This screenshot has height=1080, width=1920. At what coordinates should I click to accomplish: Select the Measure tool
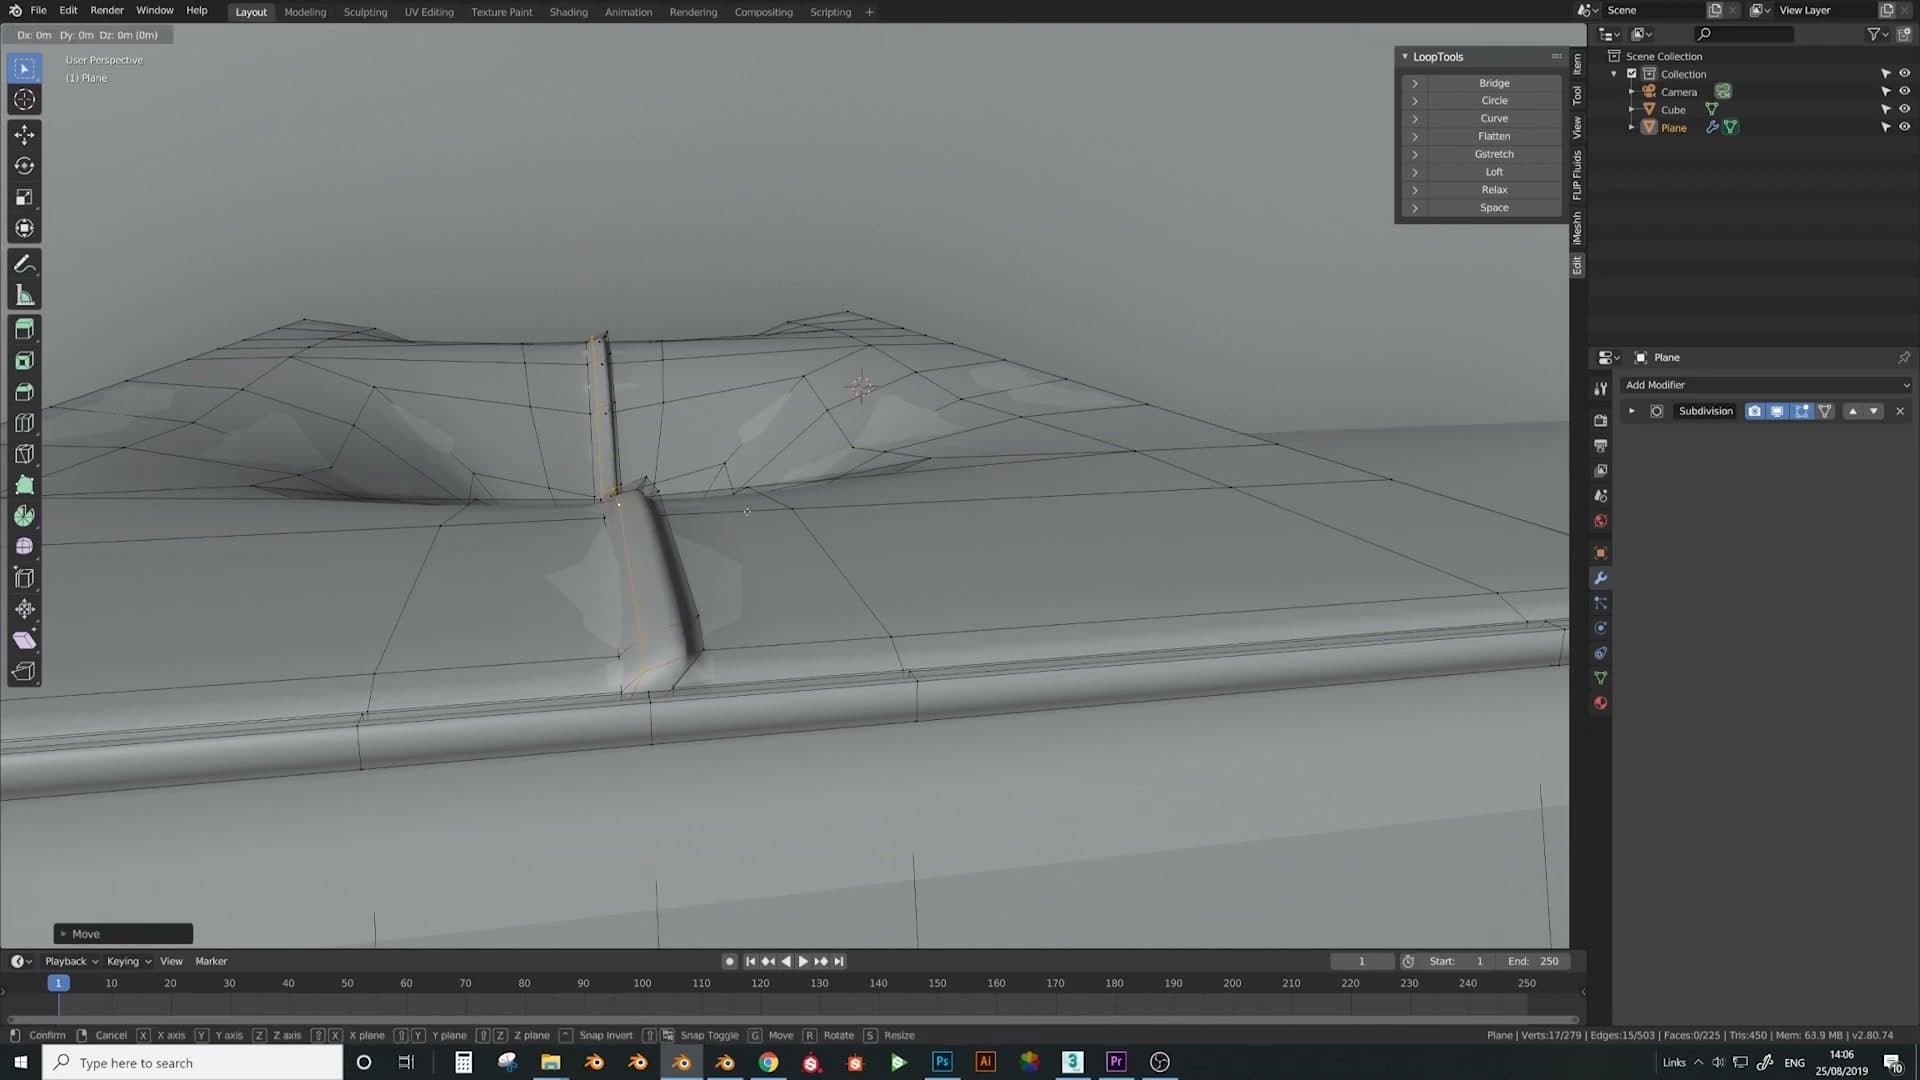click(x=25, y=295)
